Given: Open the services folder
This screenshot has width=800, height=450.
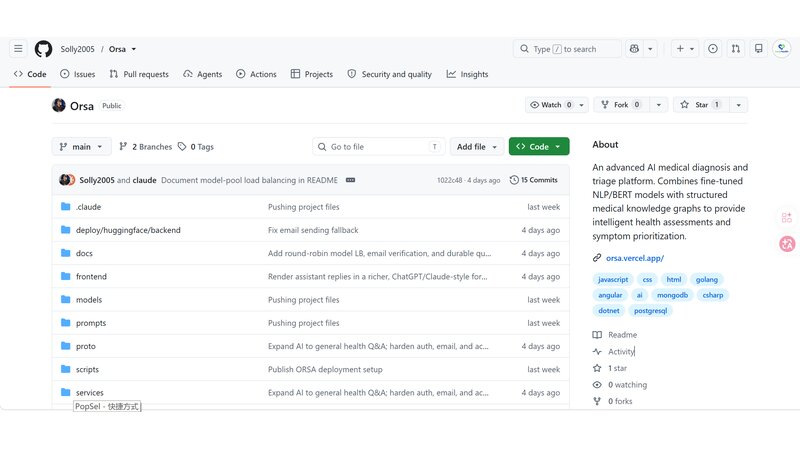Looking at the screenshot, I should click(90, 392).
